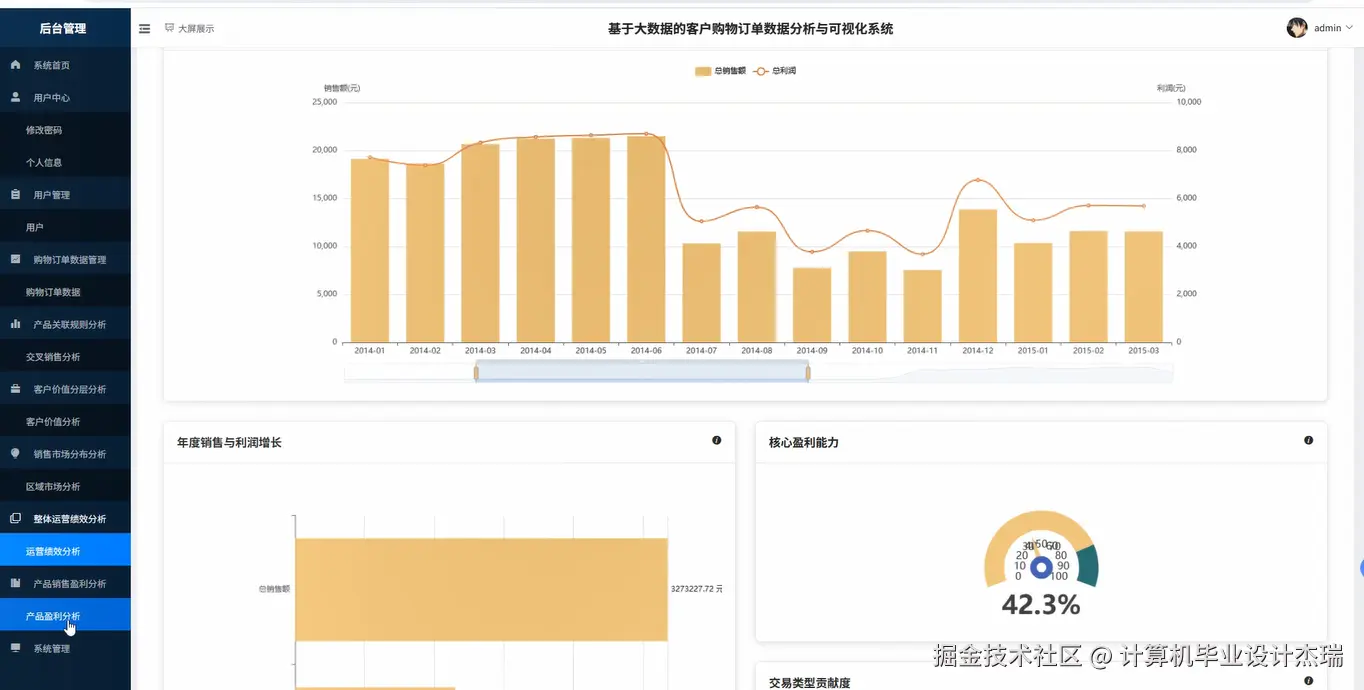Click the copy icon beside 整体运营绩效分析
The width and height of the screenshot is (1364, 690).
click(15, 518)
